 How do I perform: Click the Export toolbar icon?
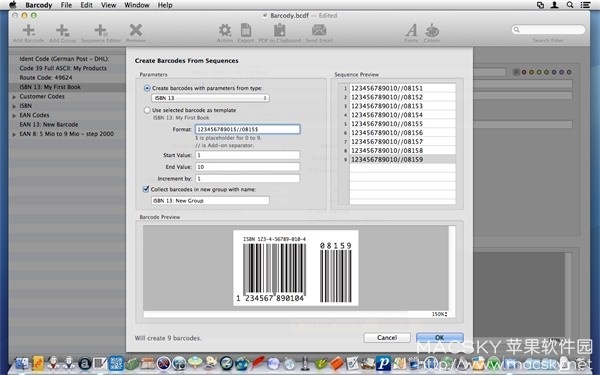(x=246, y=30)
